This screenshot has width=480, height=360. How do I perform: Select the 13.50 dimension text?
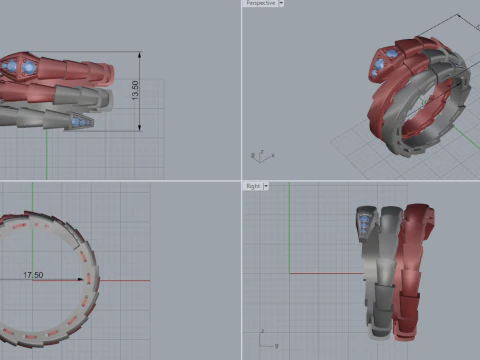[x=135, y=90]
